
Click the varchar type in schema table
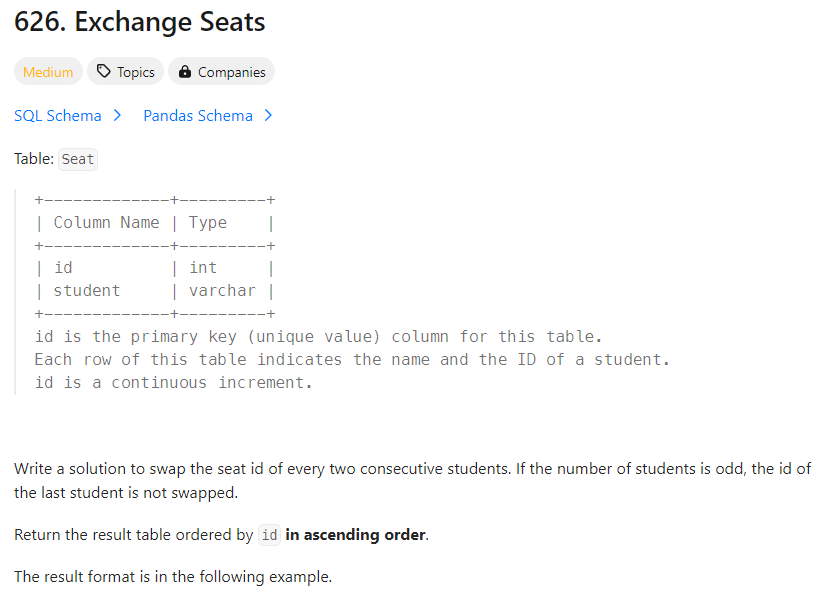(222, 291)
